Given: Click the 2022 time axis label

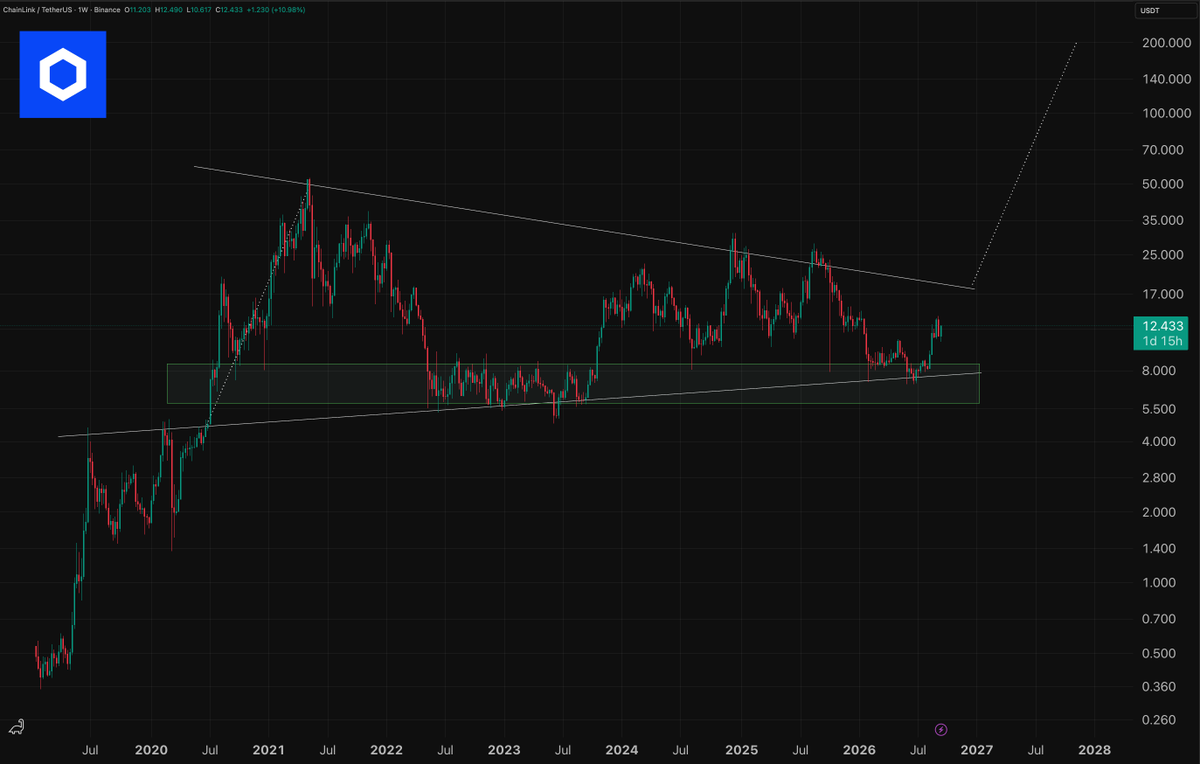Looking at the screenshot, I should [x=386, y=749].
